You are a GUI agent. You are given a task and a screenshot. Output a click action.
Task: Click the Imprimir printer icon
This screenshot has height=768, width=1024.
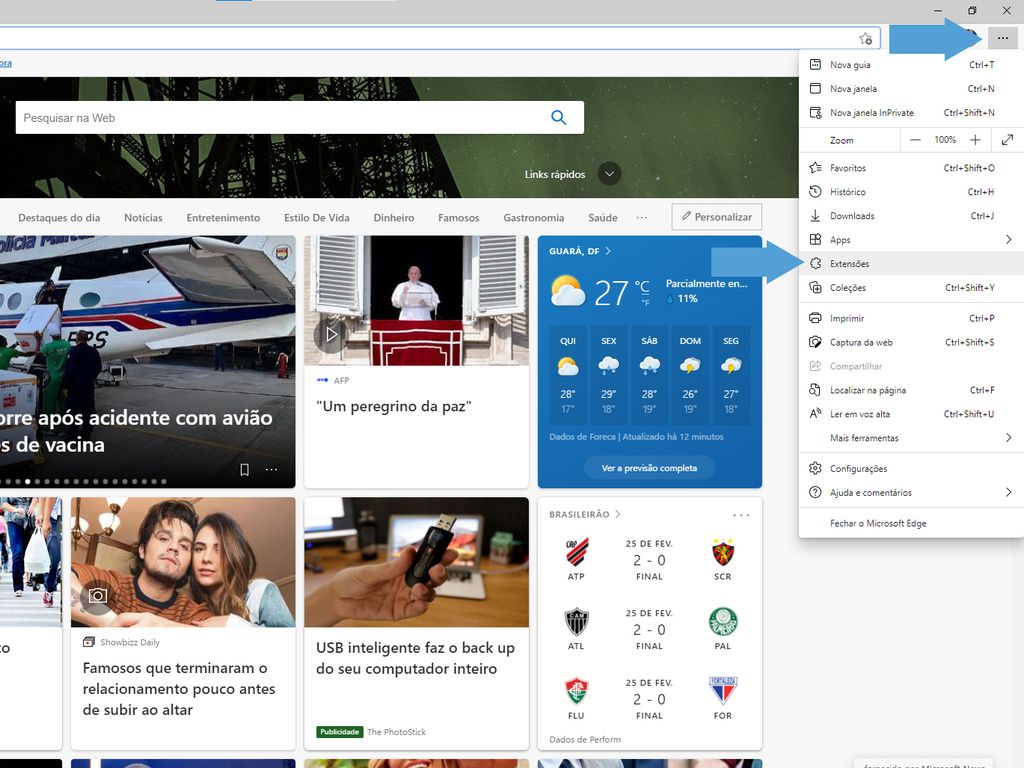point(815,318)
